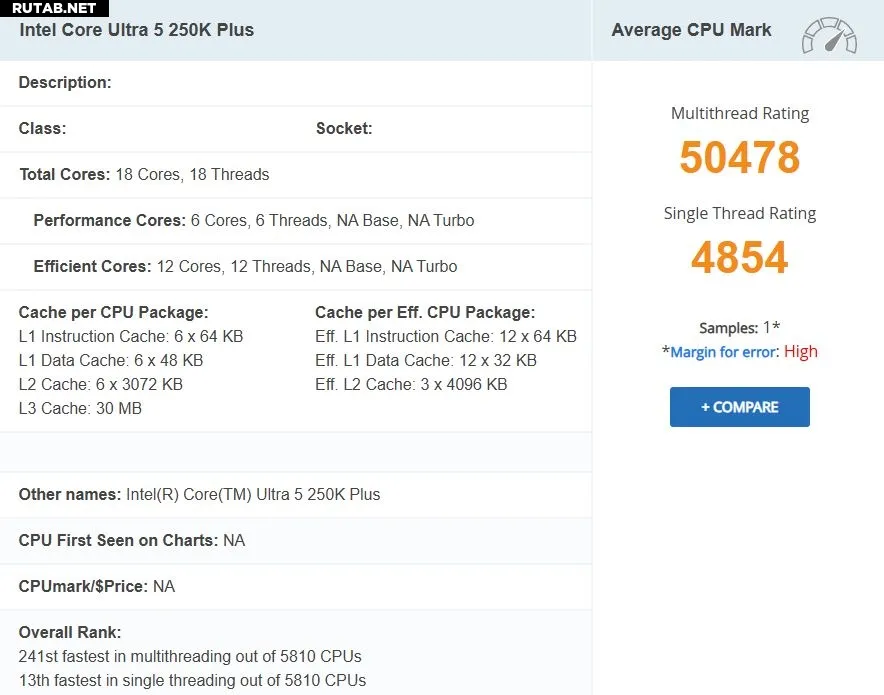Click the Samples count text
This screenshot has height=695, width=884.
tap(739, 328)
